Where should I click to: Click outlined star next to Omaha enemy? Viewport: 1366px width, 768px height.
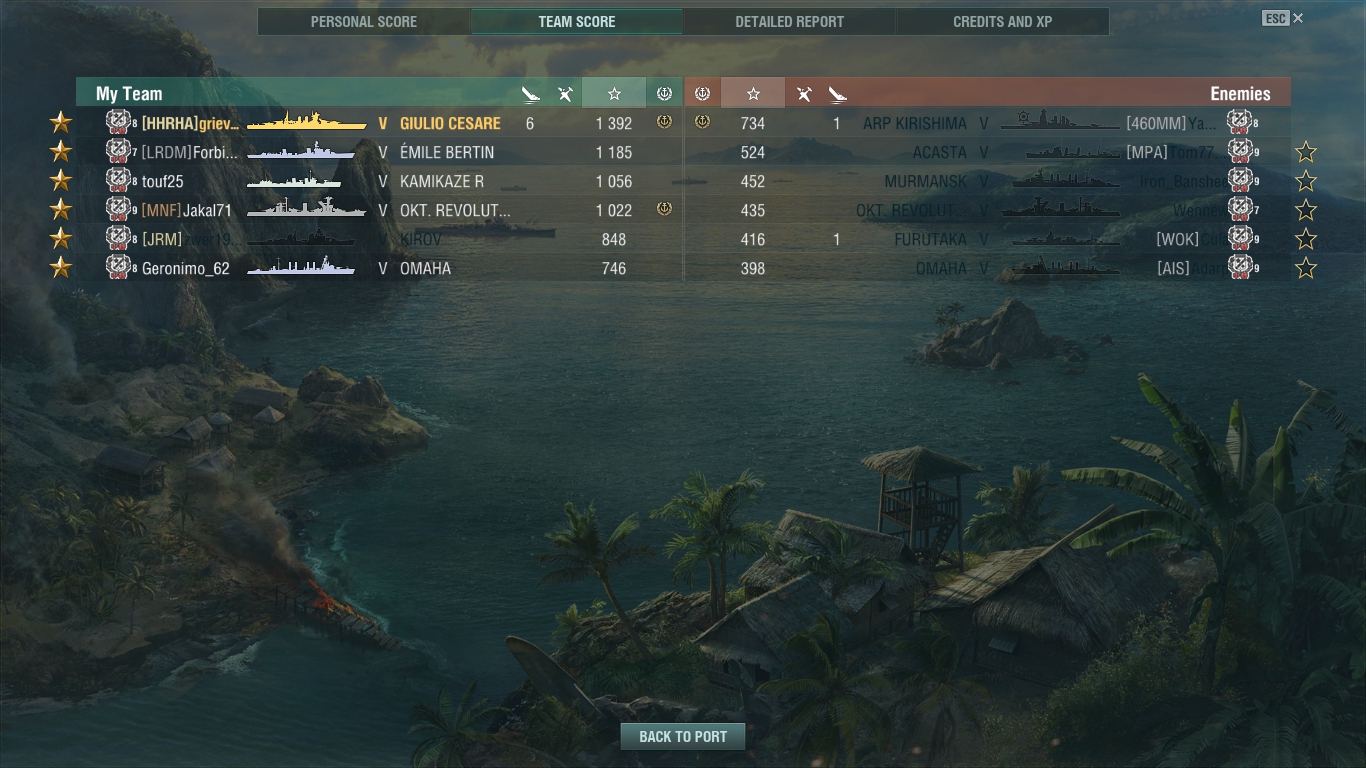click(x=1305, y=268)
